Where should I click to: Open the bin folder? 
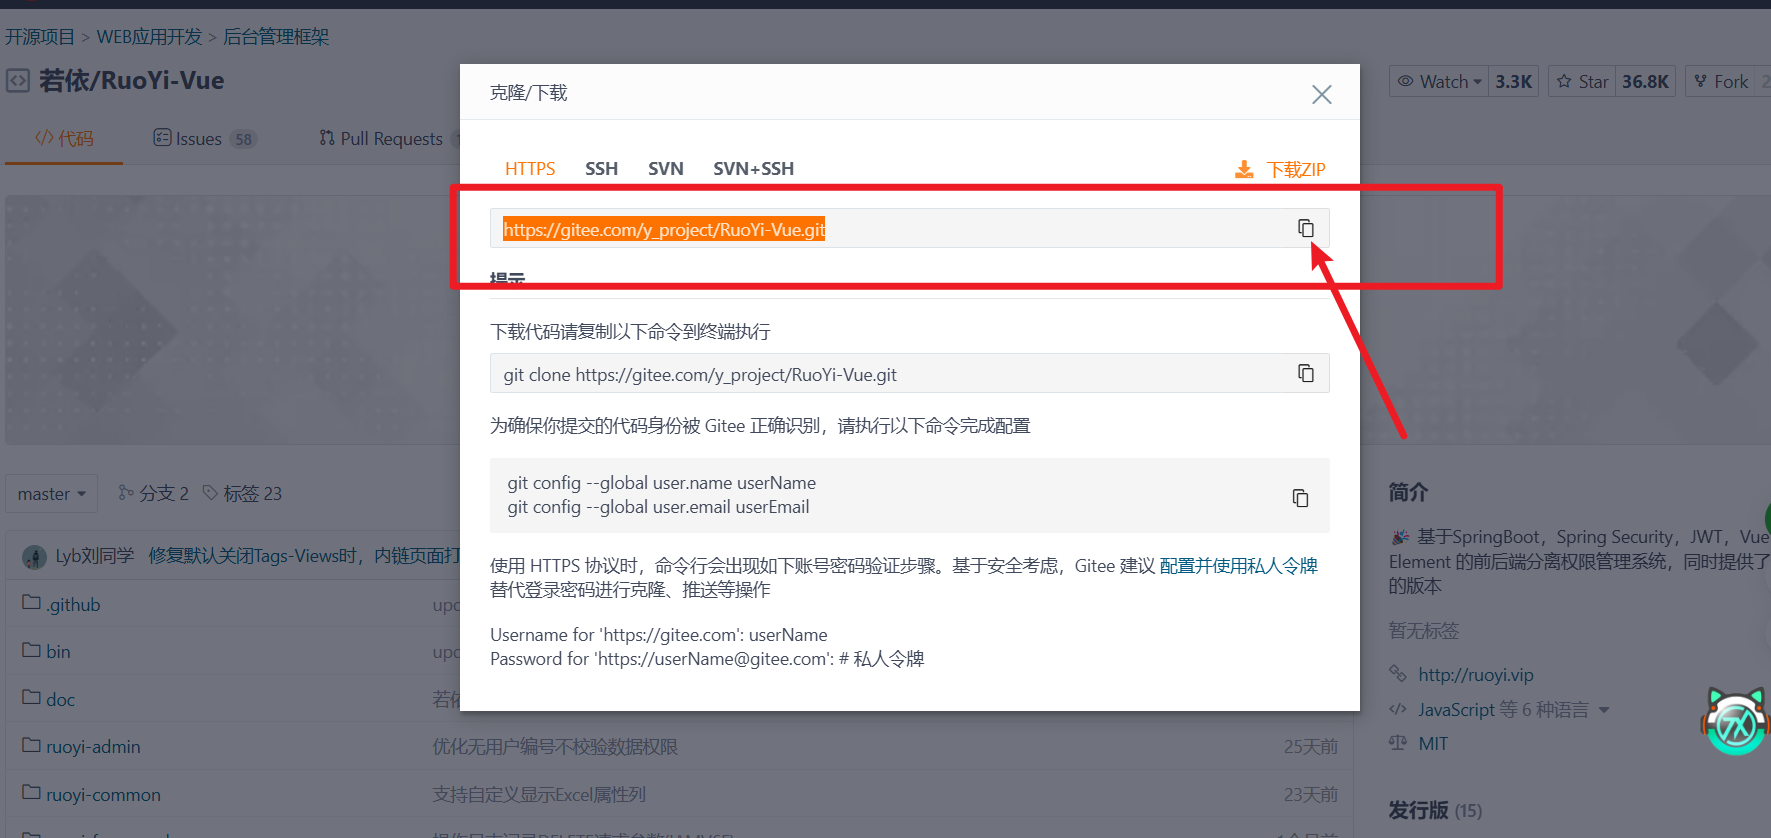58,651
